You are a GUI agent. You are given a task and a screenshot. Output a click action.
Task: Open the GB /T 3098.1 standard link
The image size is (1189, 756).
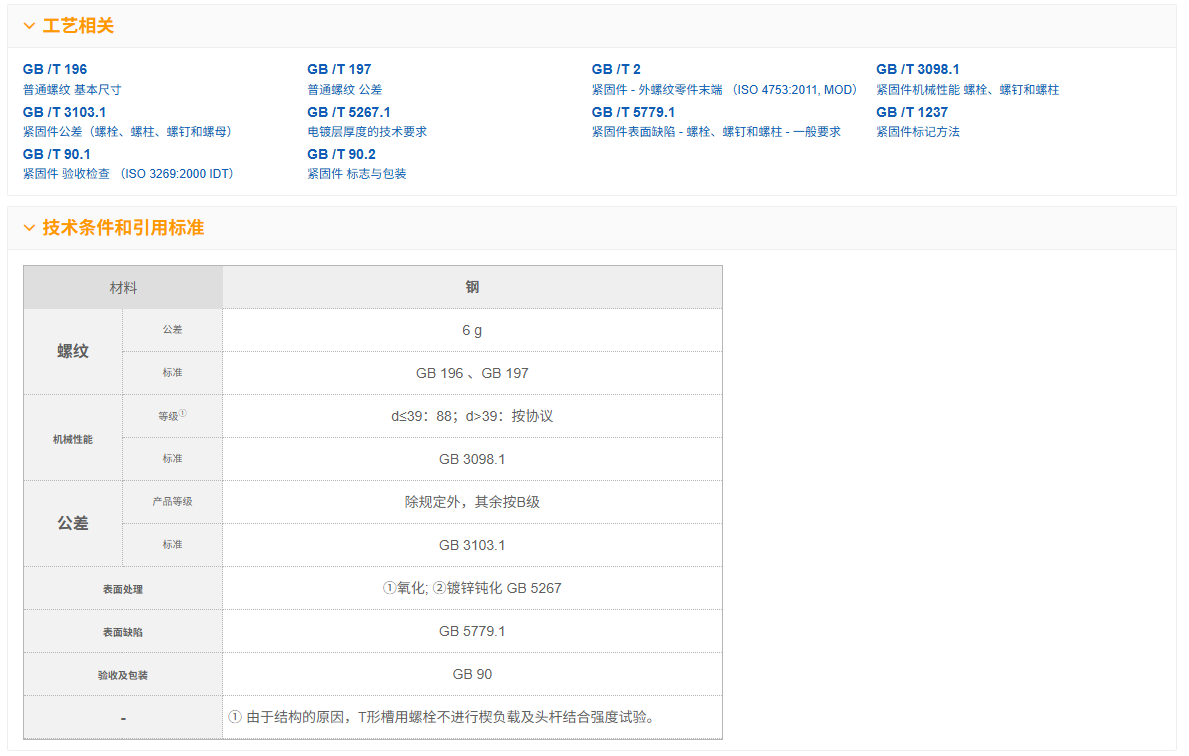click(917, 69)
